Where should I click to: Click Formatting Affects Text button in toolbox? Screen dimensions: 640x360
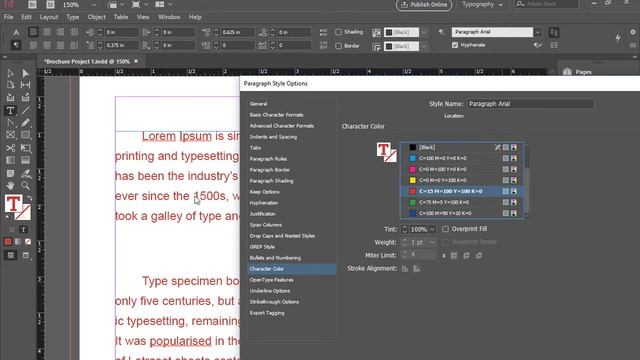click(23, 230)
